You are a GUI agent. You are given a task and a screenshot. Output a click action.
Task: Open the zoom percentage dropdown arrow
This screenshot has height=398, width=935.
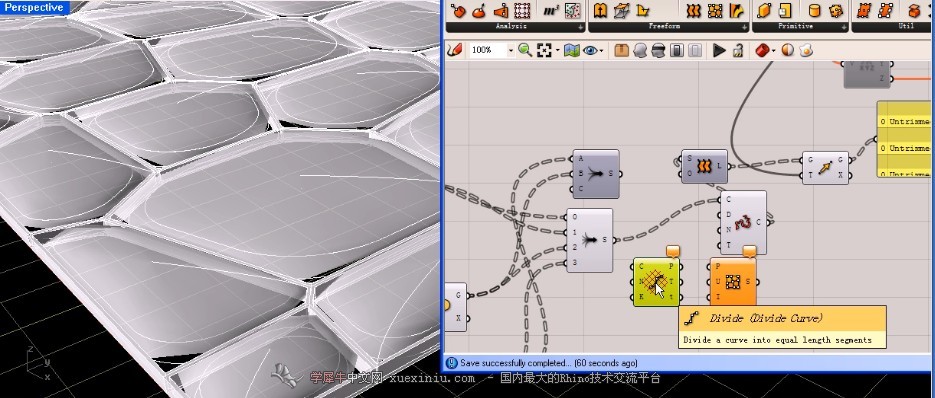point(510,51)
